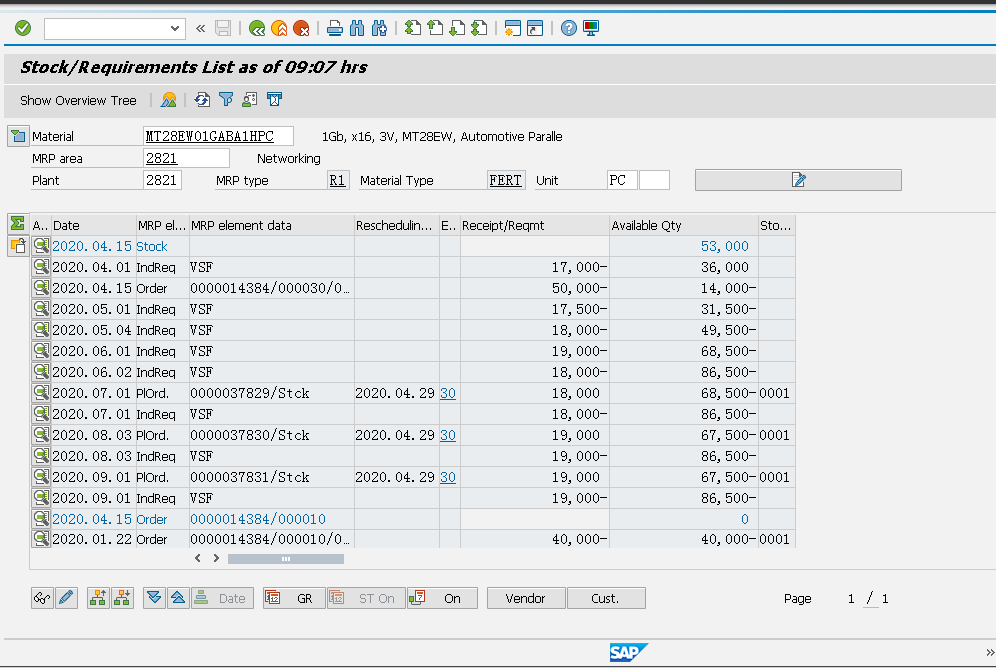
Task: Toggle the On button near Vendor
Action: pyautogui.click(x=442, y=597)
